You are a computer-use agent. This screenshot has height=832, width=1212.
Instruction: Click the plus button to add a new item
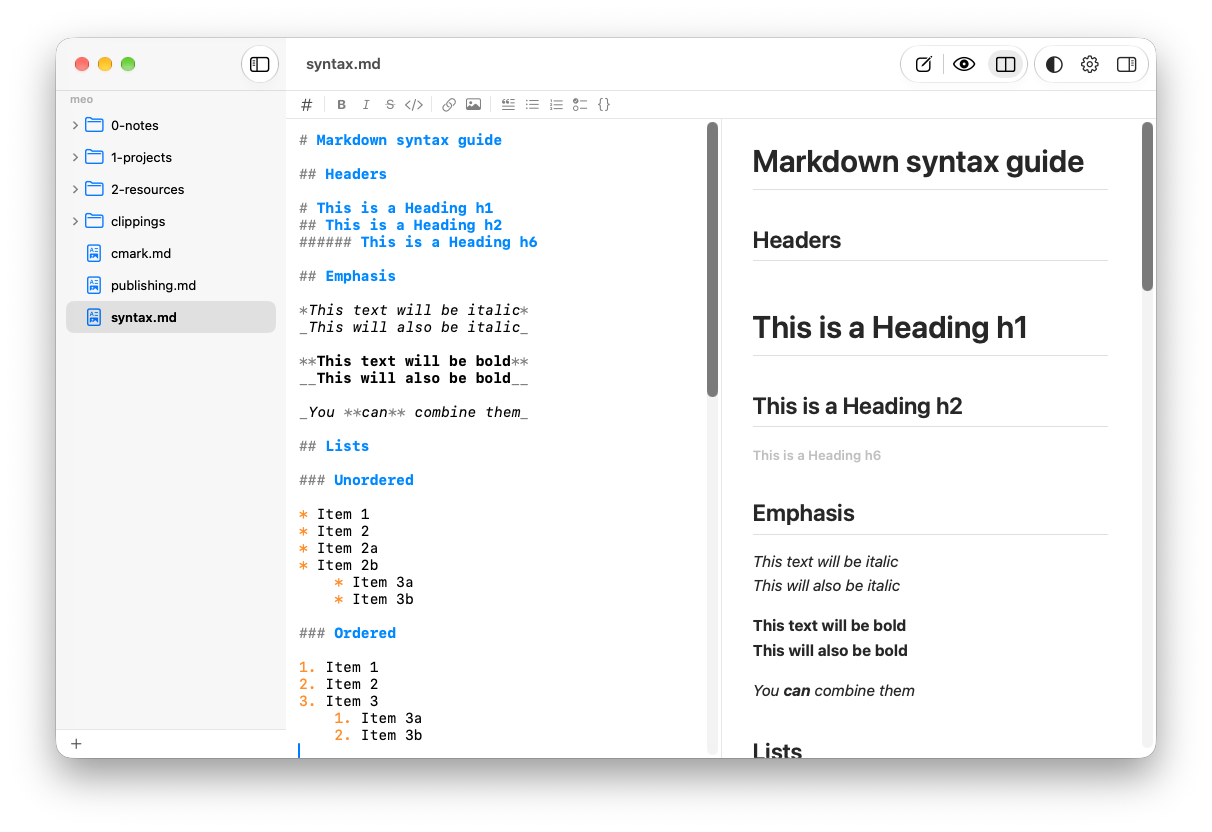pos(76,744)
